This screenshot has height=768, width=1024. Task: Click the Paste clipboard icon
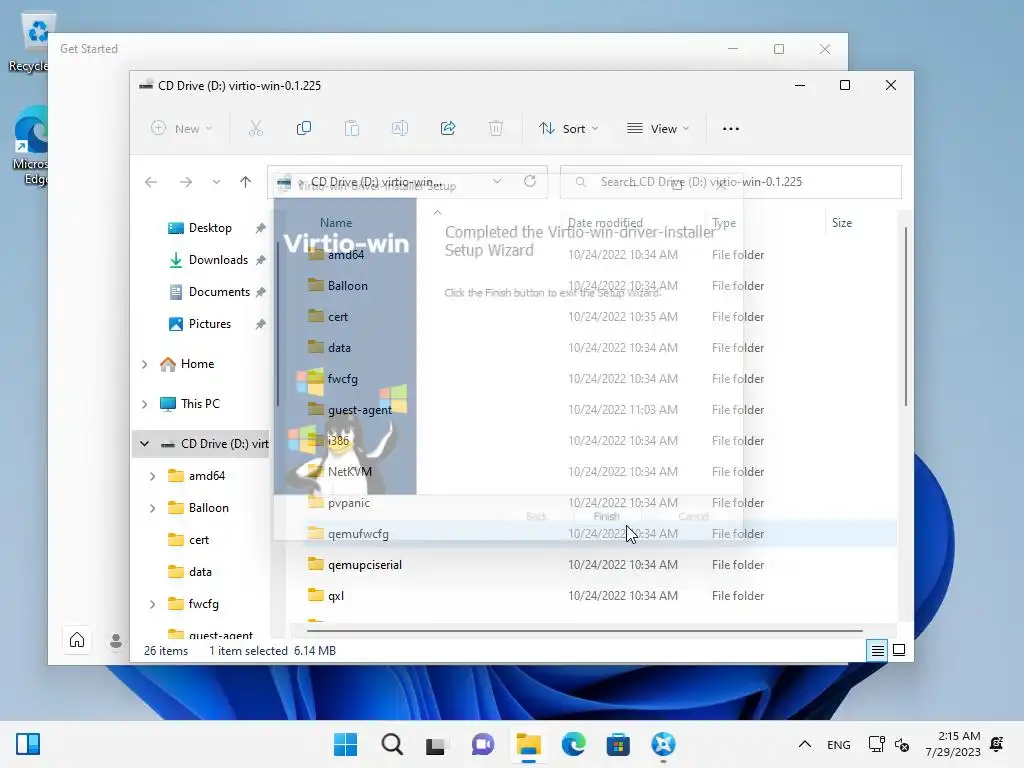tap(352, 129)
